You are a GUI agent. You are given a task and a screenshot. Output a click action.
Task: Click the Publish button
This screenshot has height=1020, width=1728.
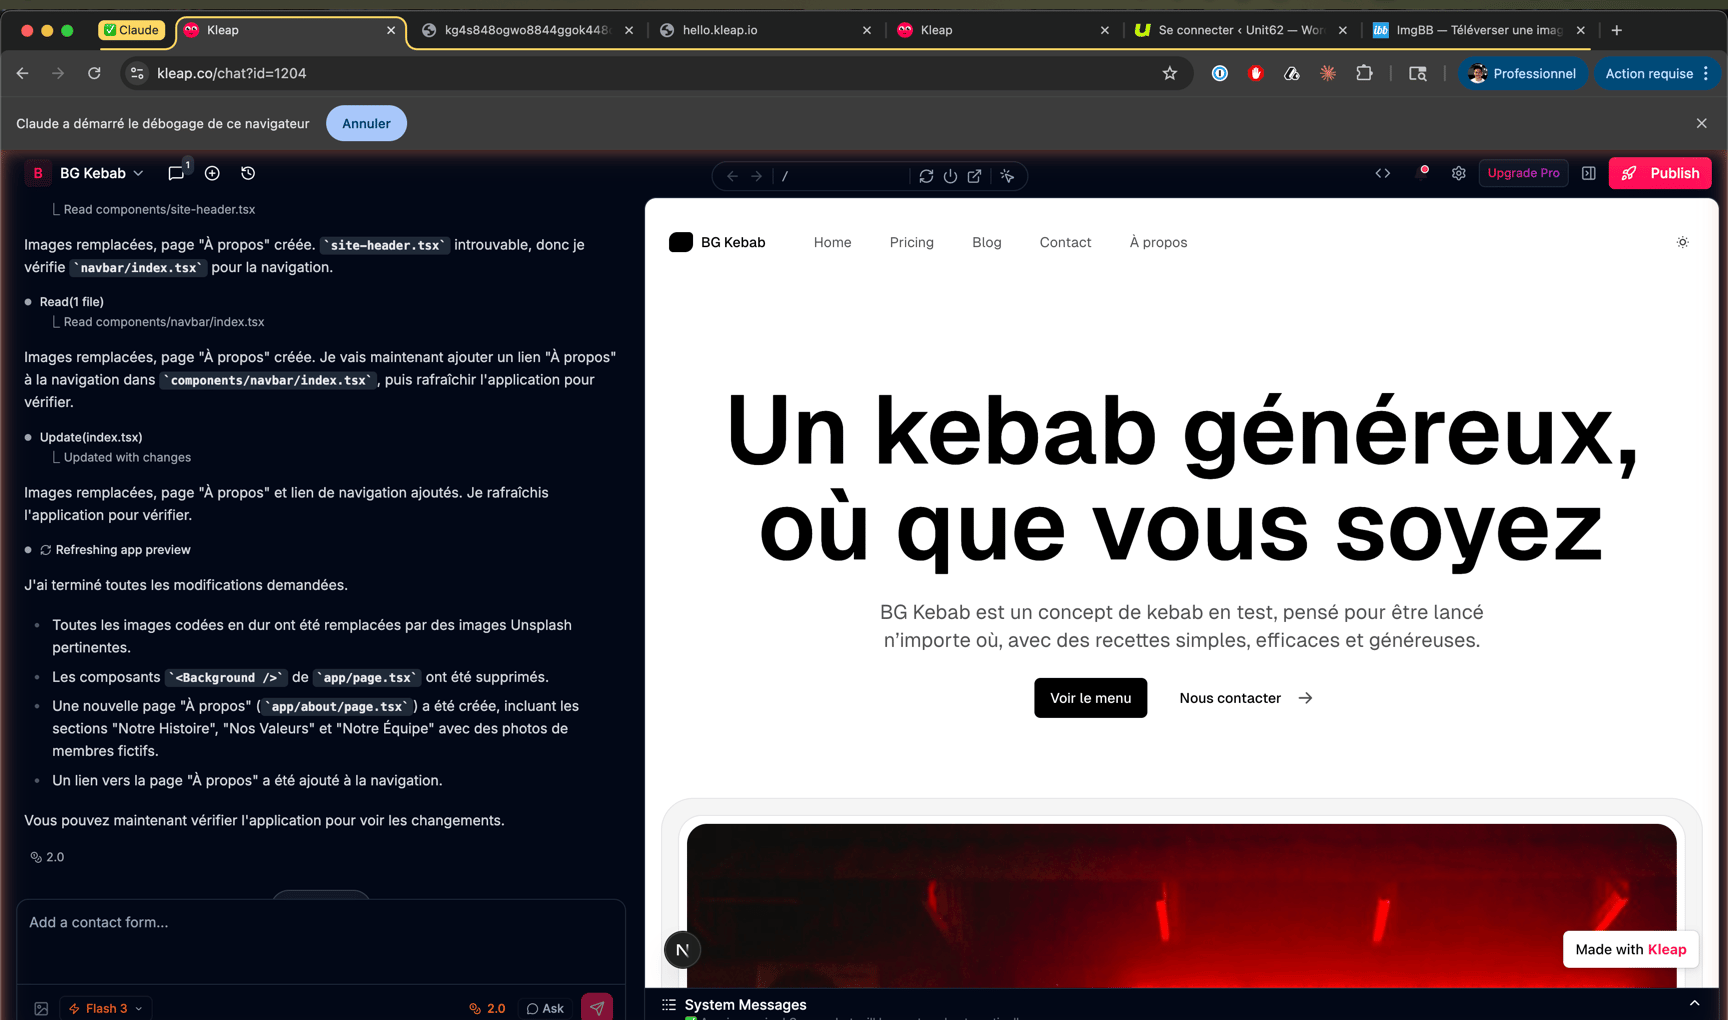pyautogui.click(x=1660, y=173)
